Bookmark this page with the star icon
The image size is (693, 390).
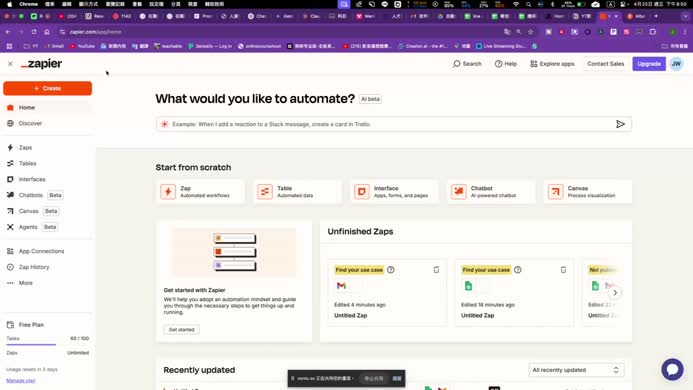(x=530, y=32)
